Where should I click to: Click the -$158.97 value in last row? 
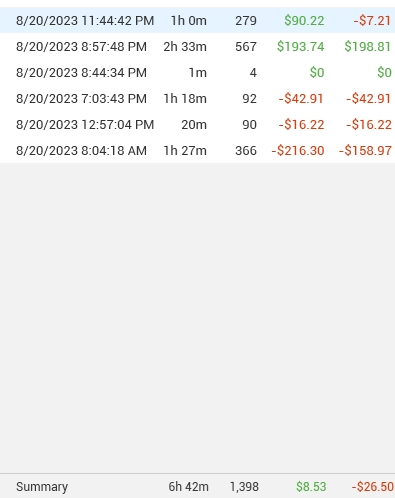tap(365, 151)
